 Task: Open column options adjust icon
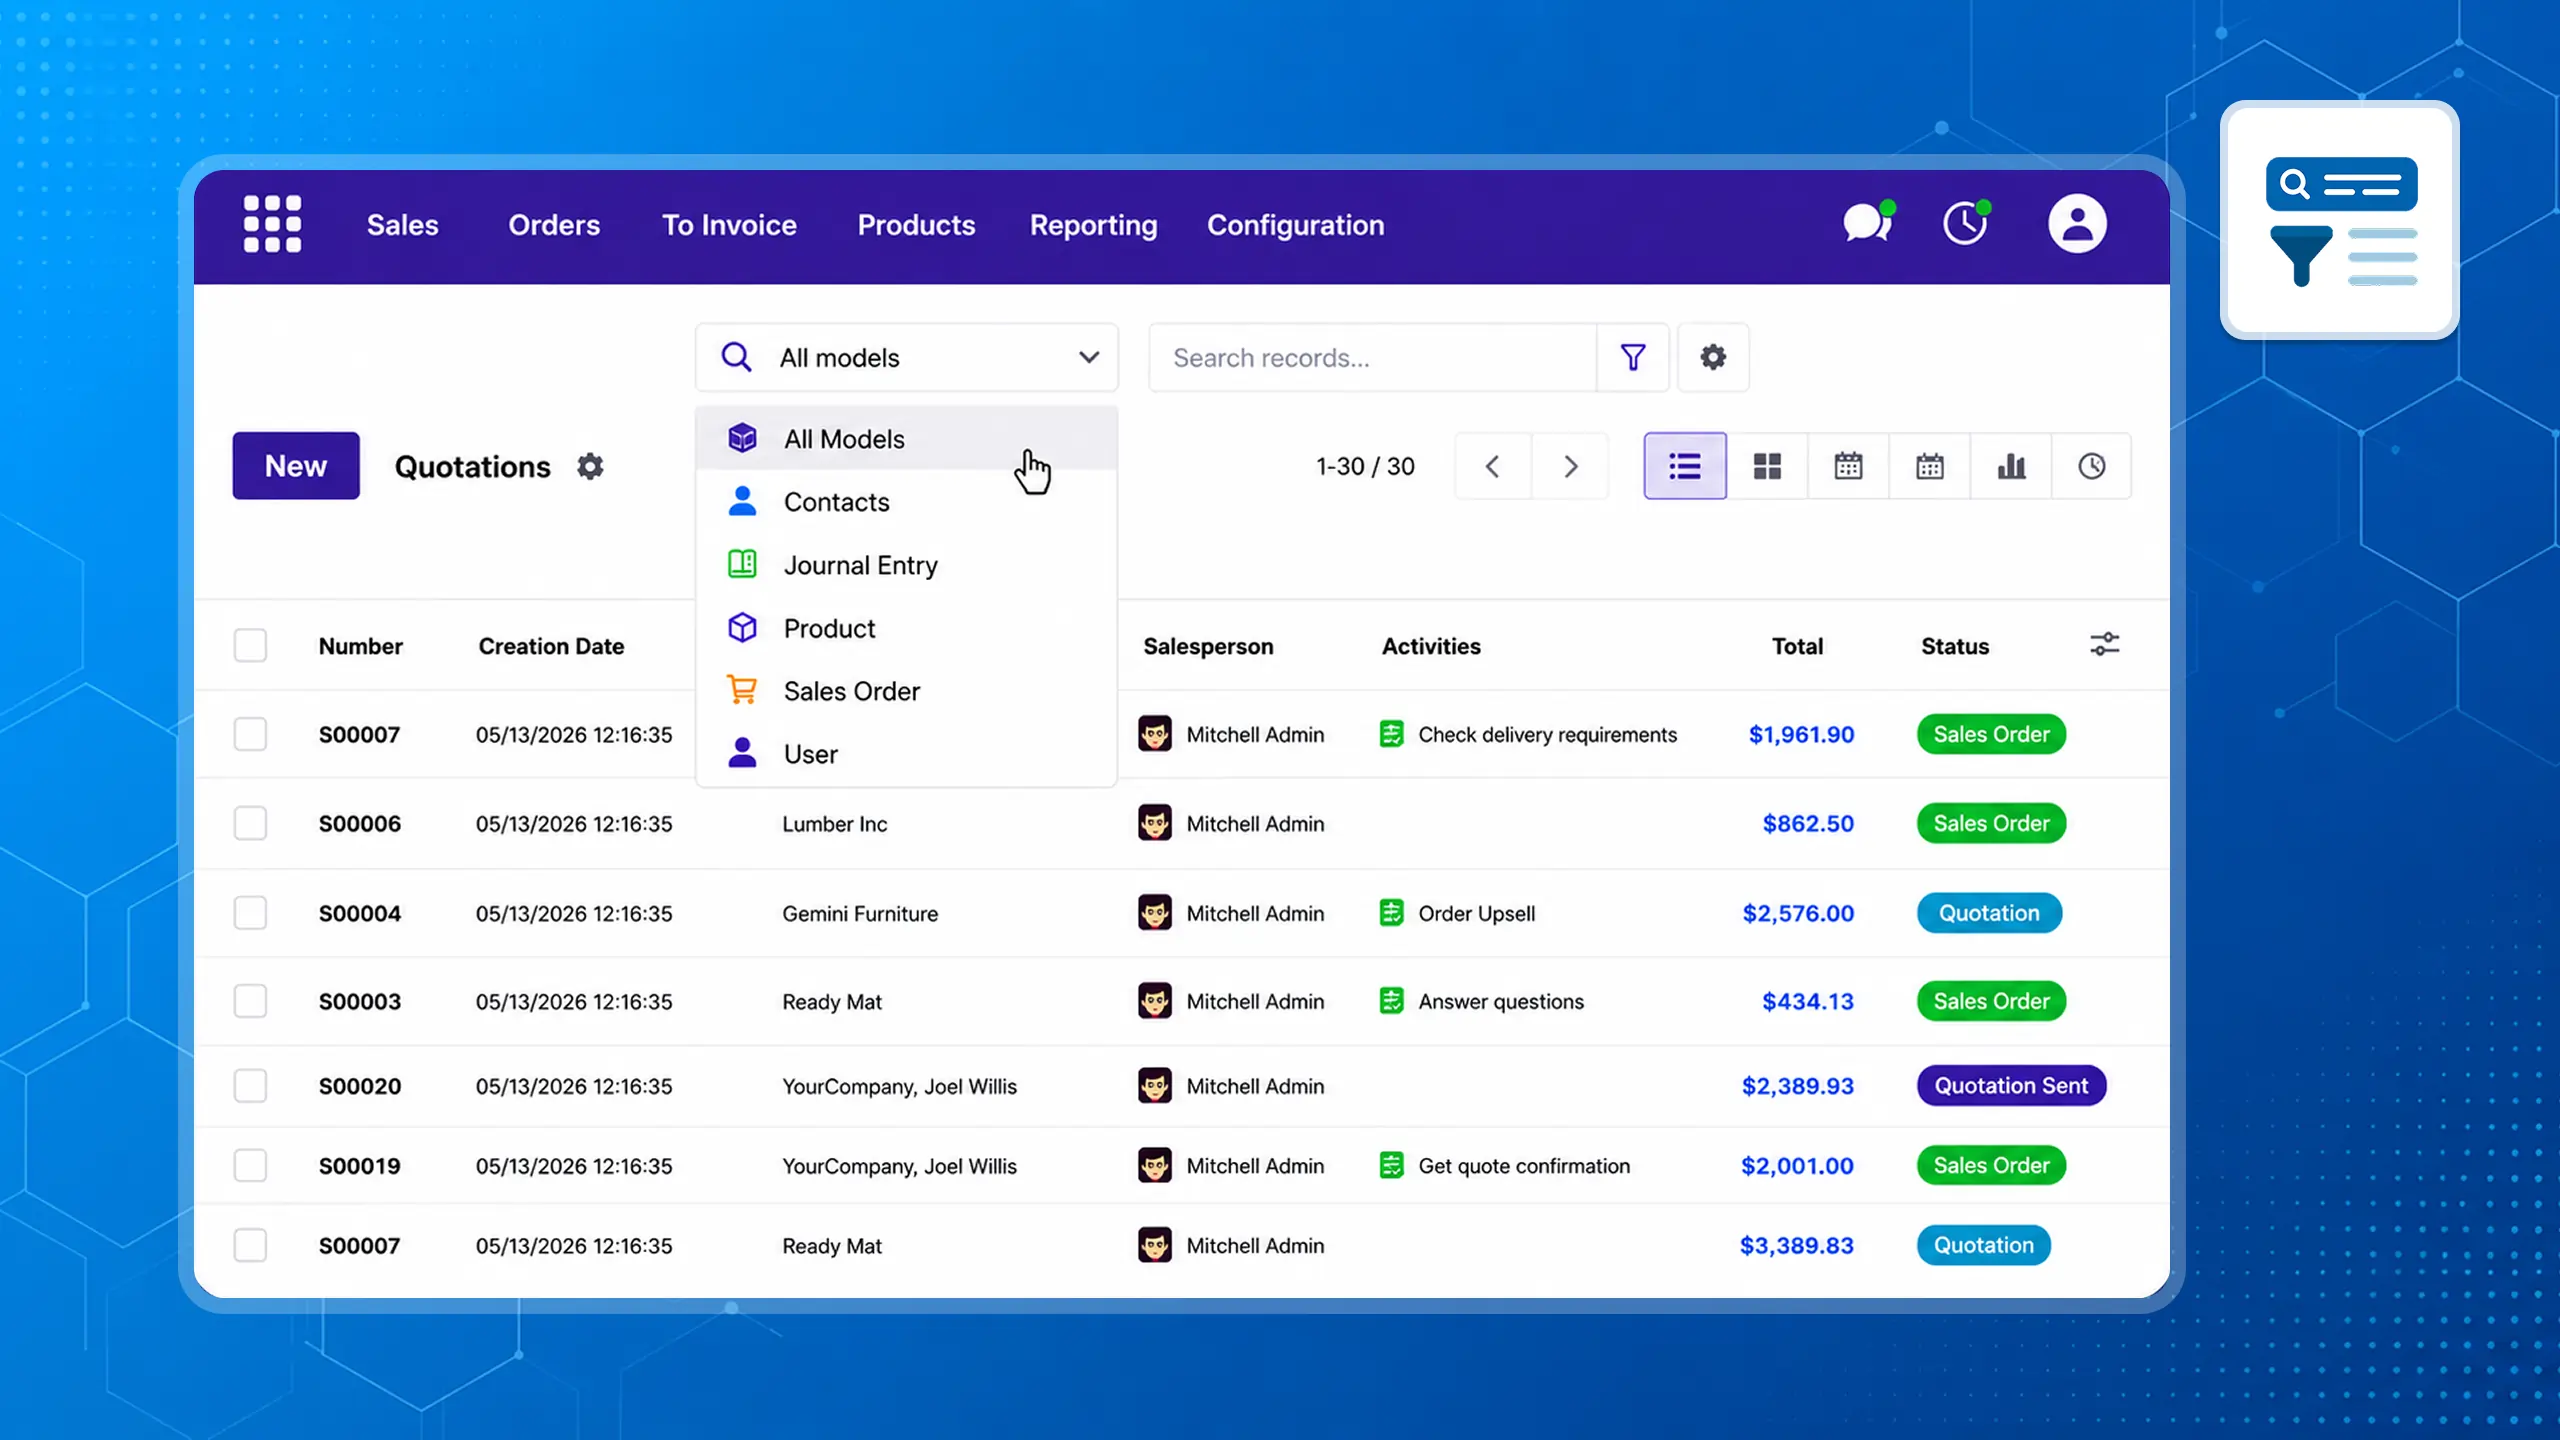click(x=2104, y=644)
